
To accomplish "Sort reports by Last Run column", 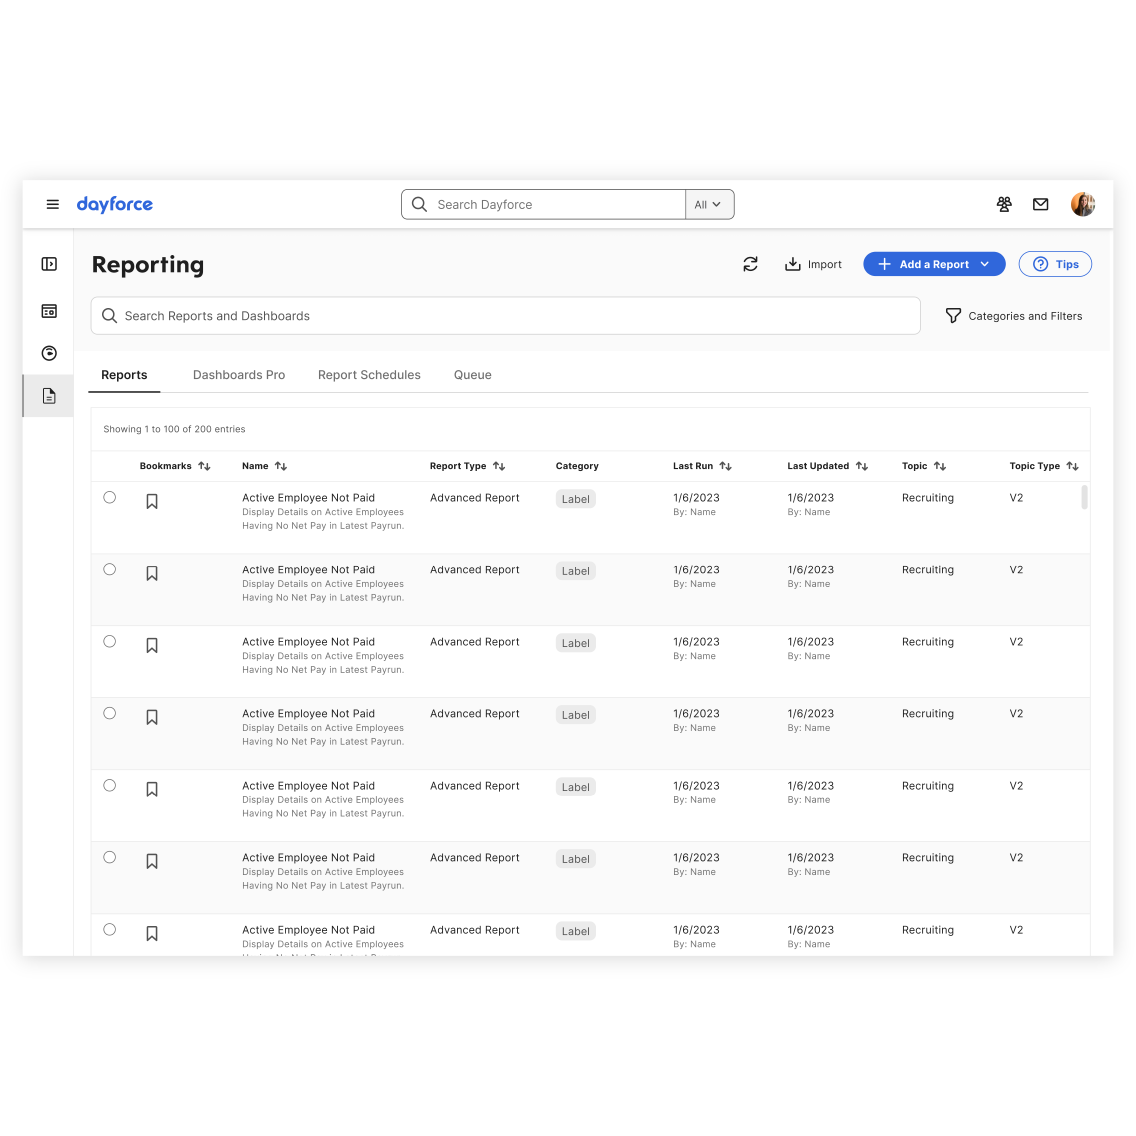I will click(x=726, y=465).
